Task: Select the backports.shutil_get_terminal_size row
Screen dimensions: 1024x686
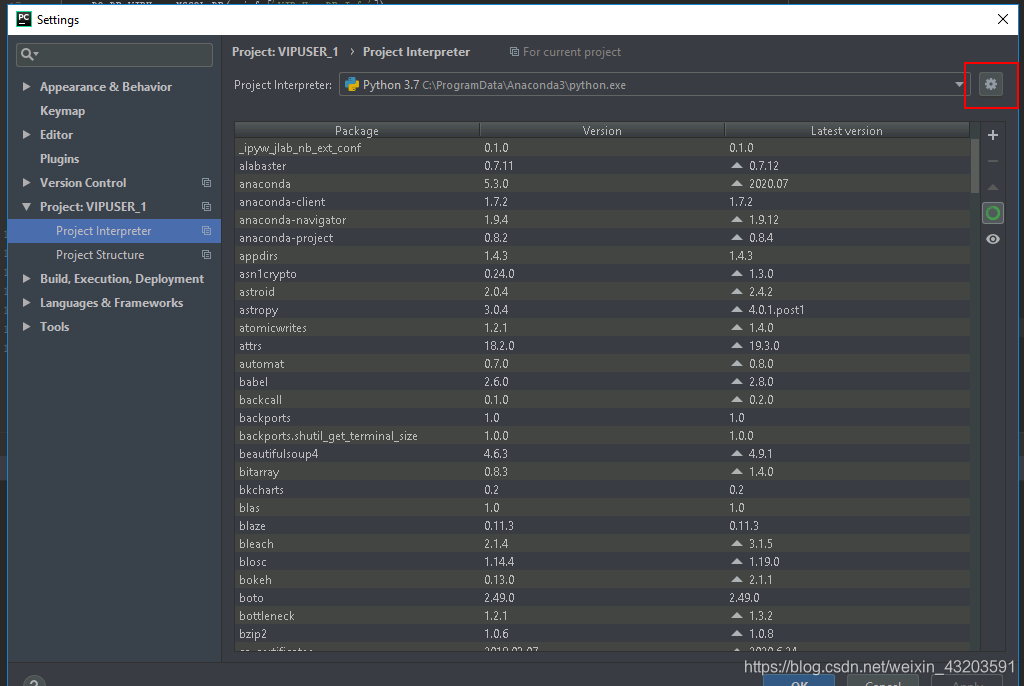Action: [602, 436]
